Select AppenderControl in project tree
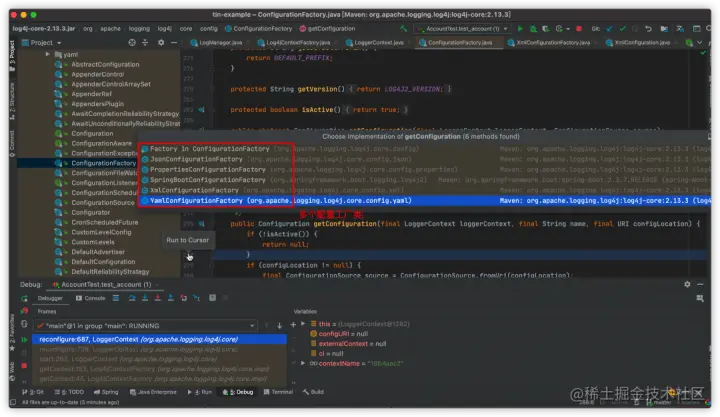Screen dimensions: 720x417 (x=97, y=74)
